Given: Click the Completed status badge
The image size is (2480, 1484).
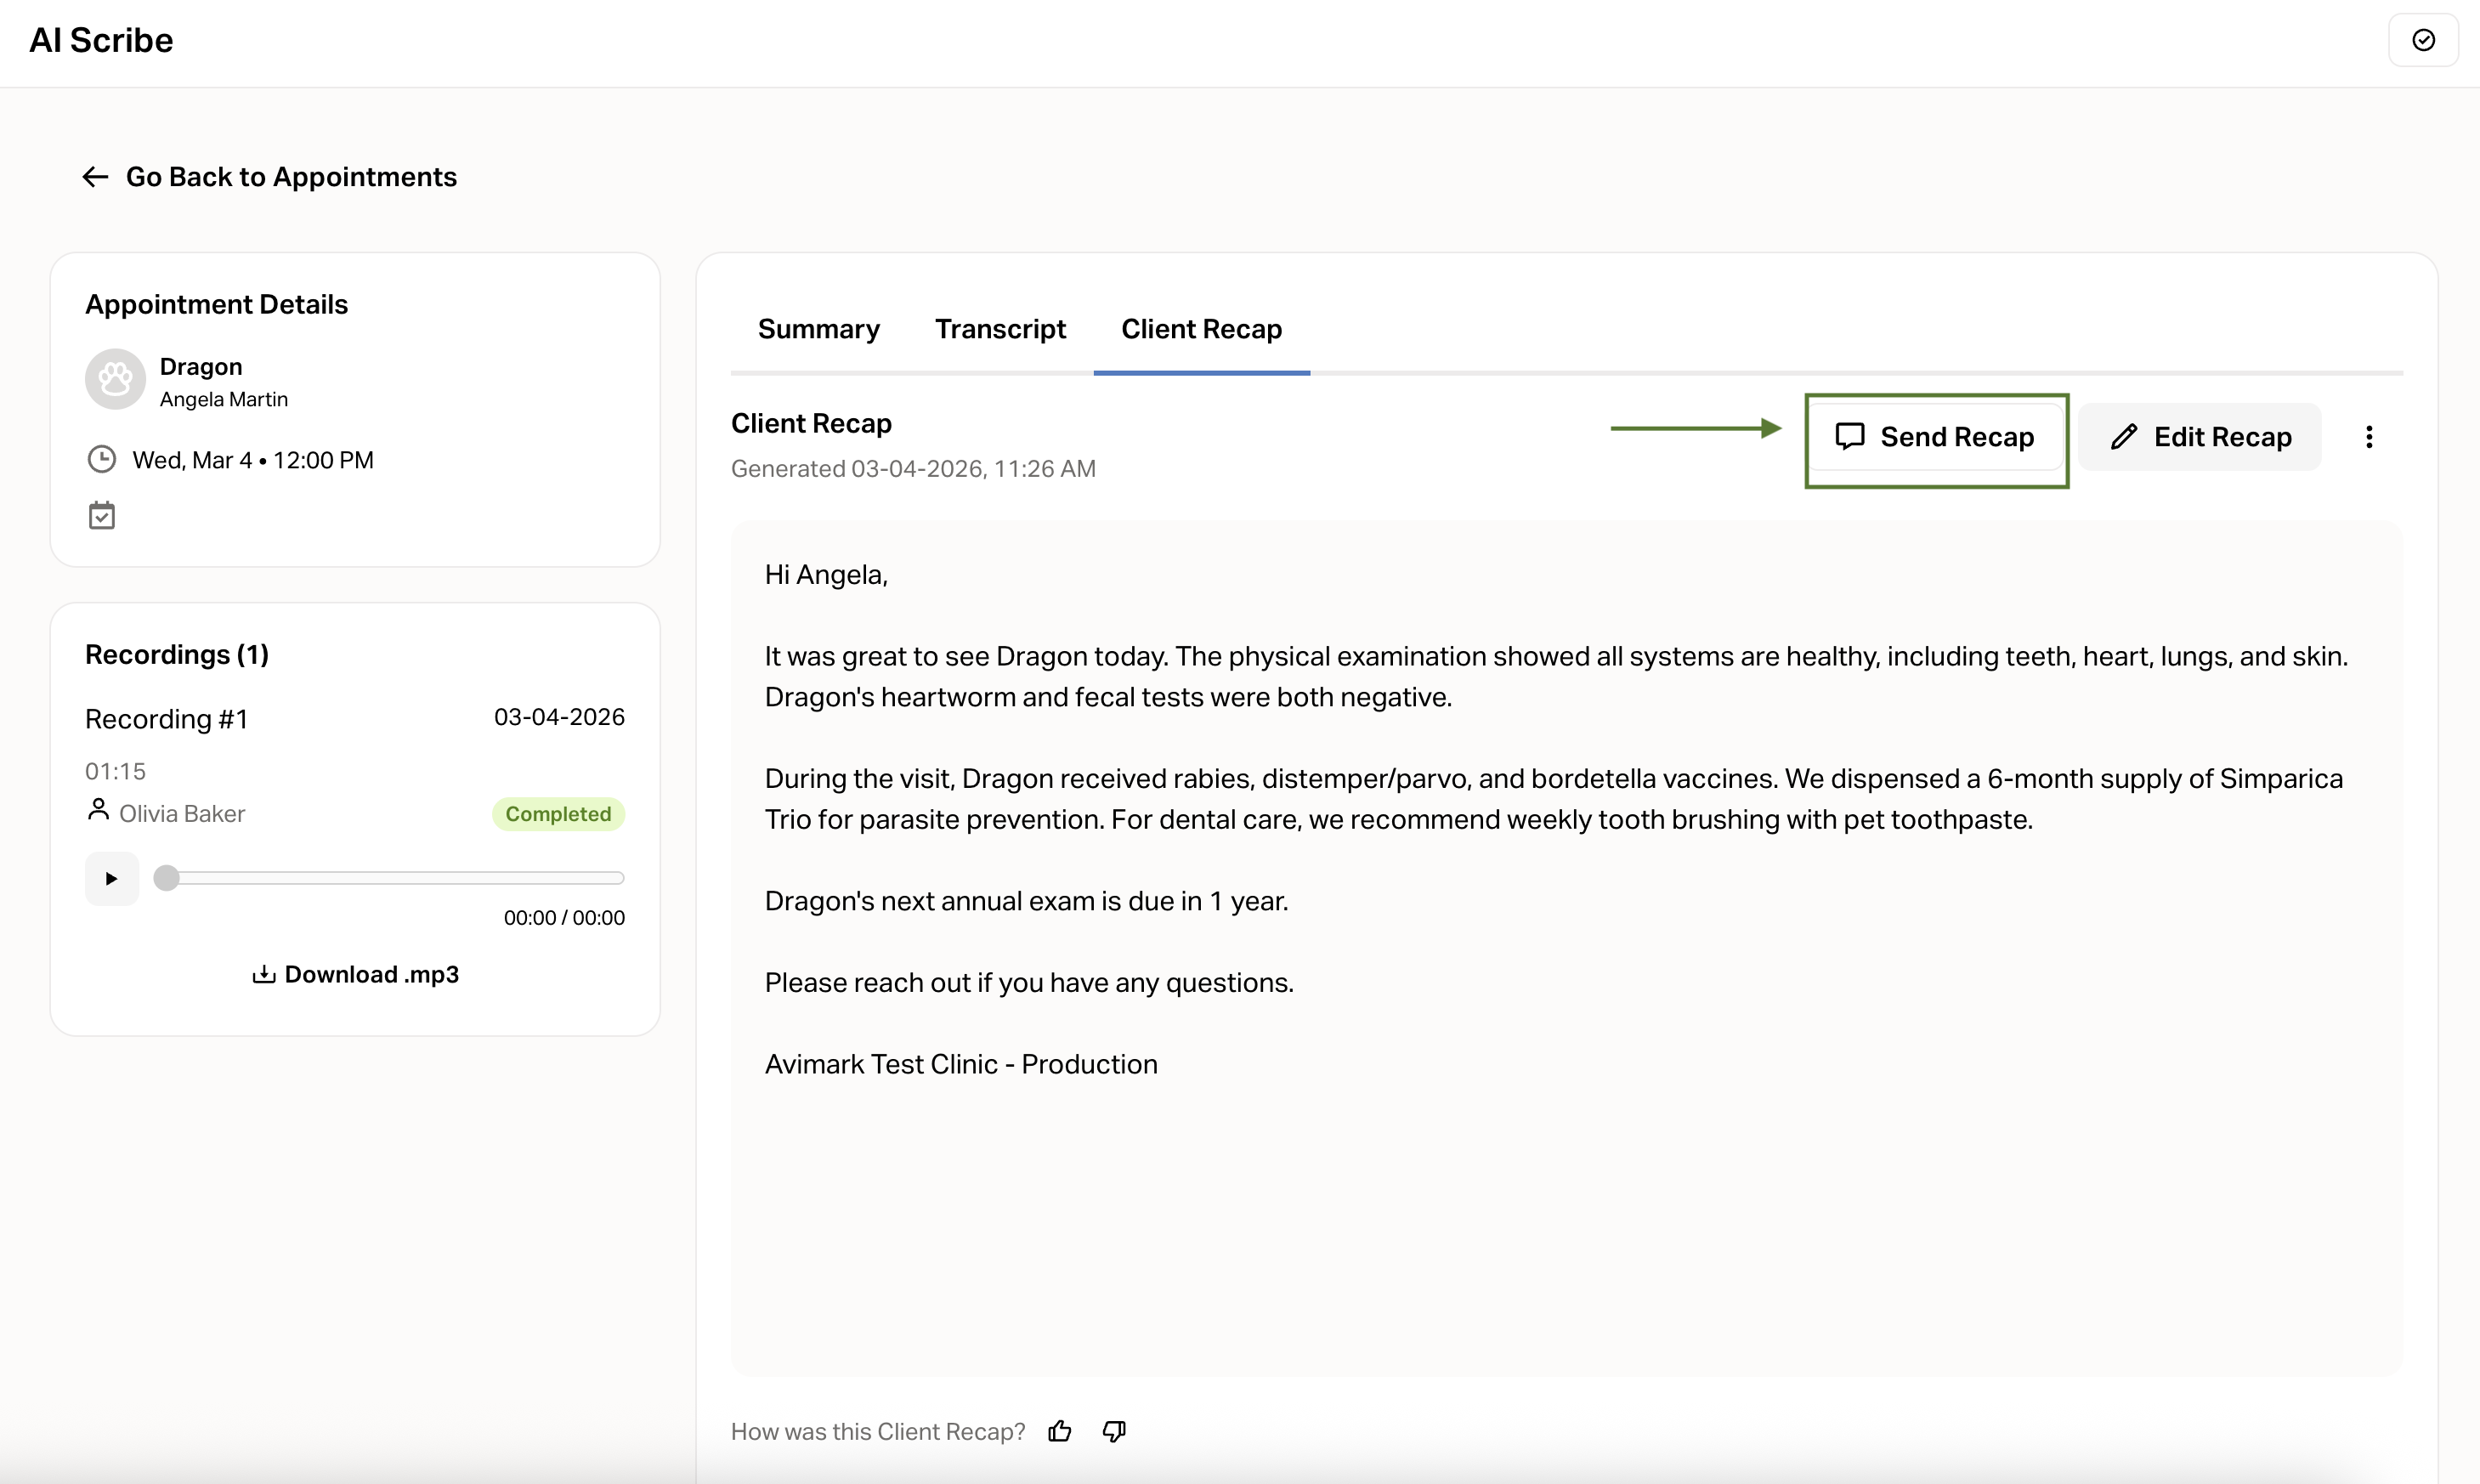Looking at the screenshot, I should tap(558, 814).
